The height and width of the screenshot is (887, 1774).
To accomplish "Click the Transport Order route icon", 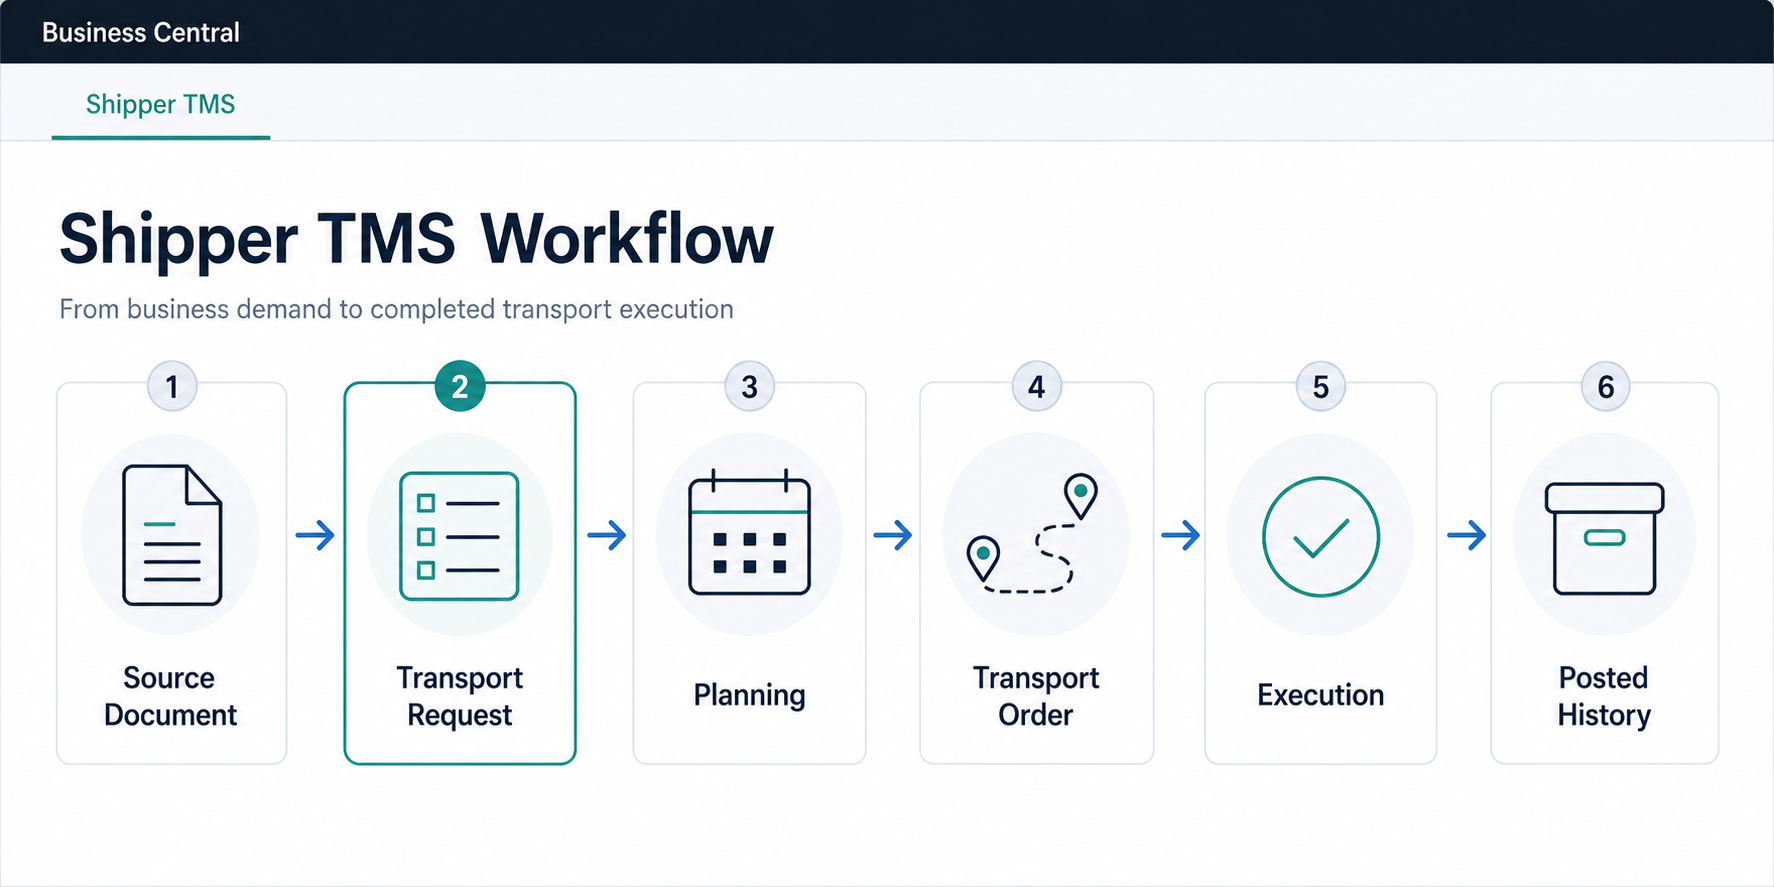I will [1033, 533].
